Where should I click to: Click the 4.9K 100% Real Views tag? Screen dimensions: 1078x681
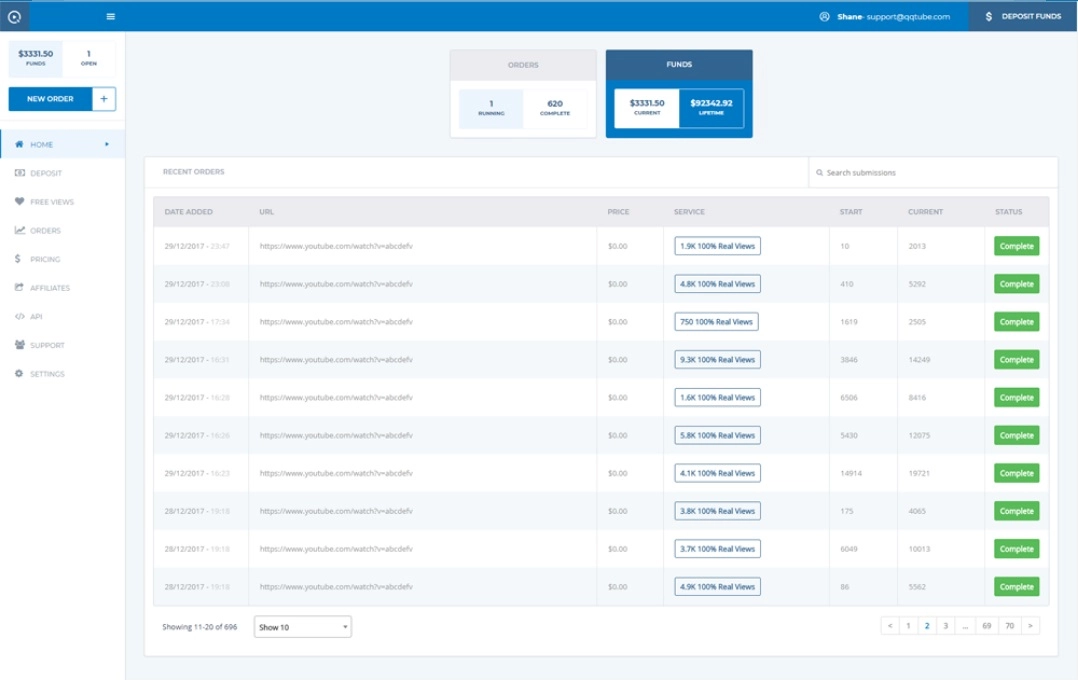pyautogui.click(x=717, y=586)
